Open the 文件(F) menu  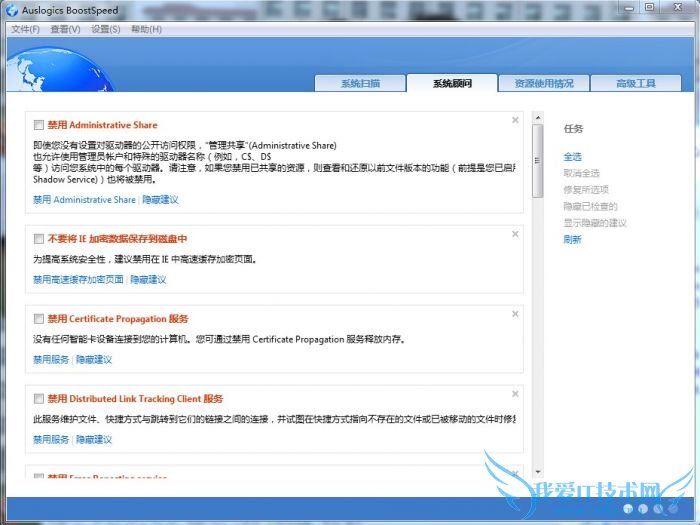pos(25,29)
